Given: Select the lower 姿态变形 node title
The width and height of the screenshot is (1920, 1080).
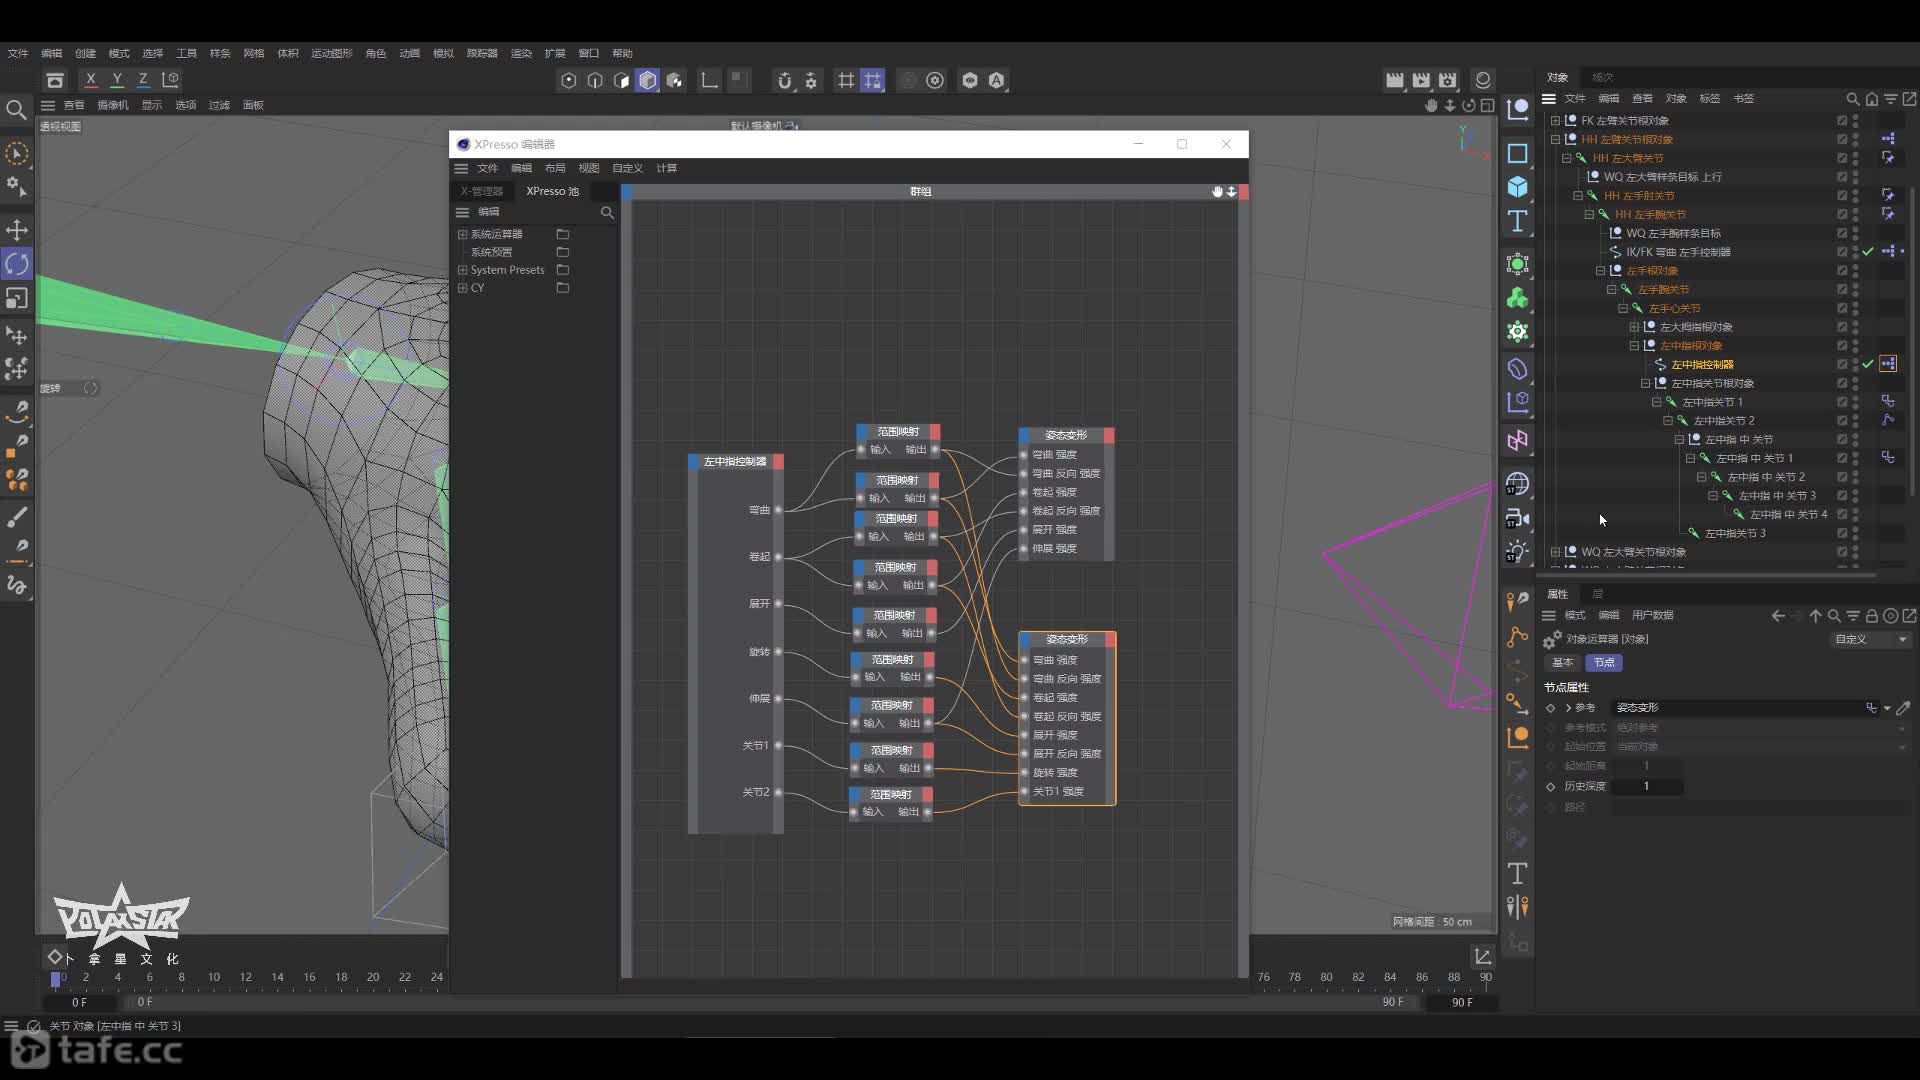Looking at the screenshot, I should (1066, 639).
